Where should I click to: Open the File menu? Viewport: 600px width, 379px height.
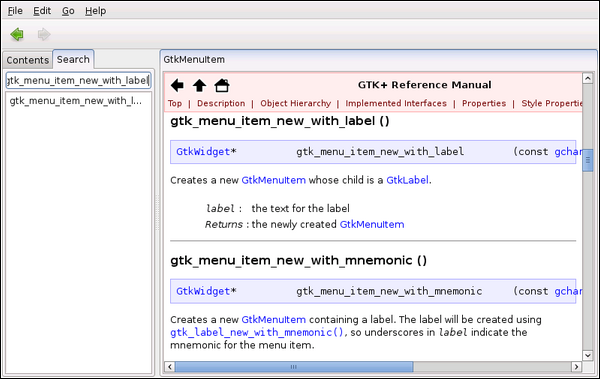tap(15, 11)
